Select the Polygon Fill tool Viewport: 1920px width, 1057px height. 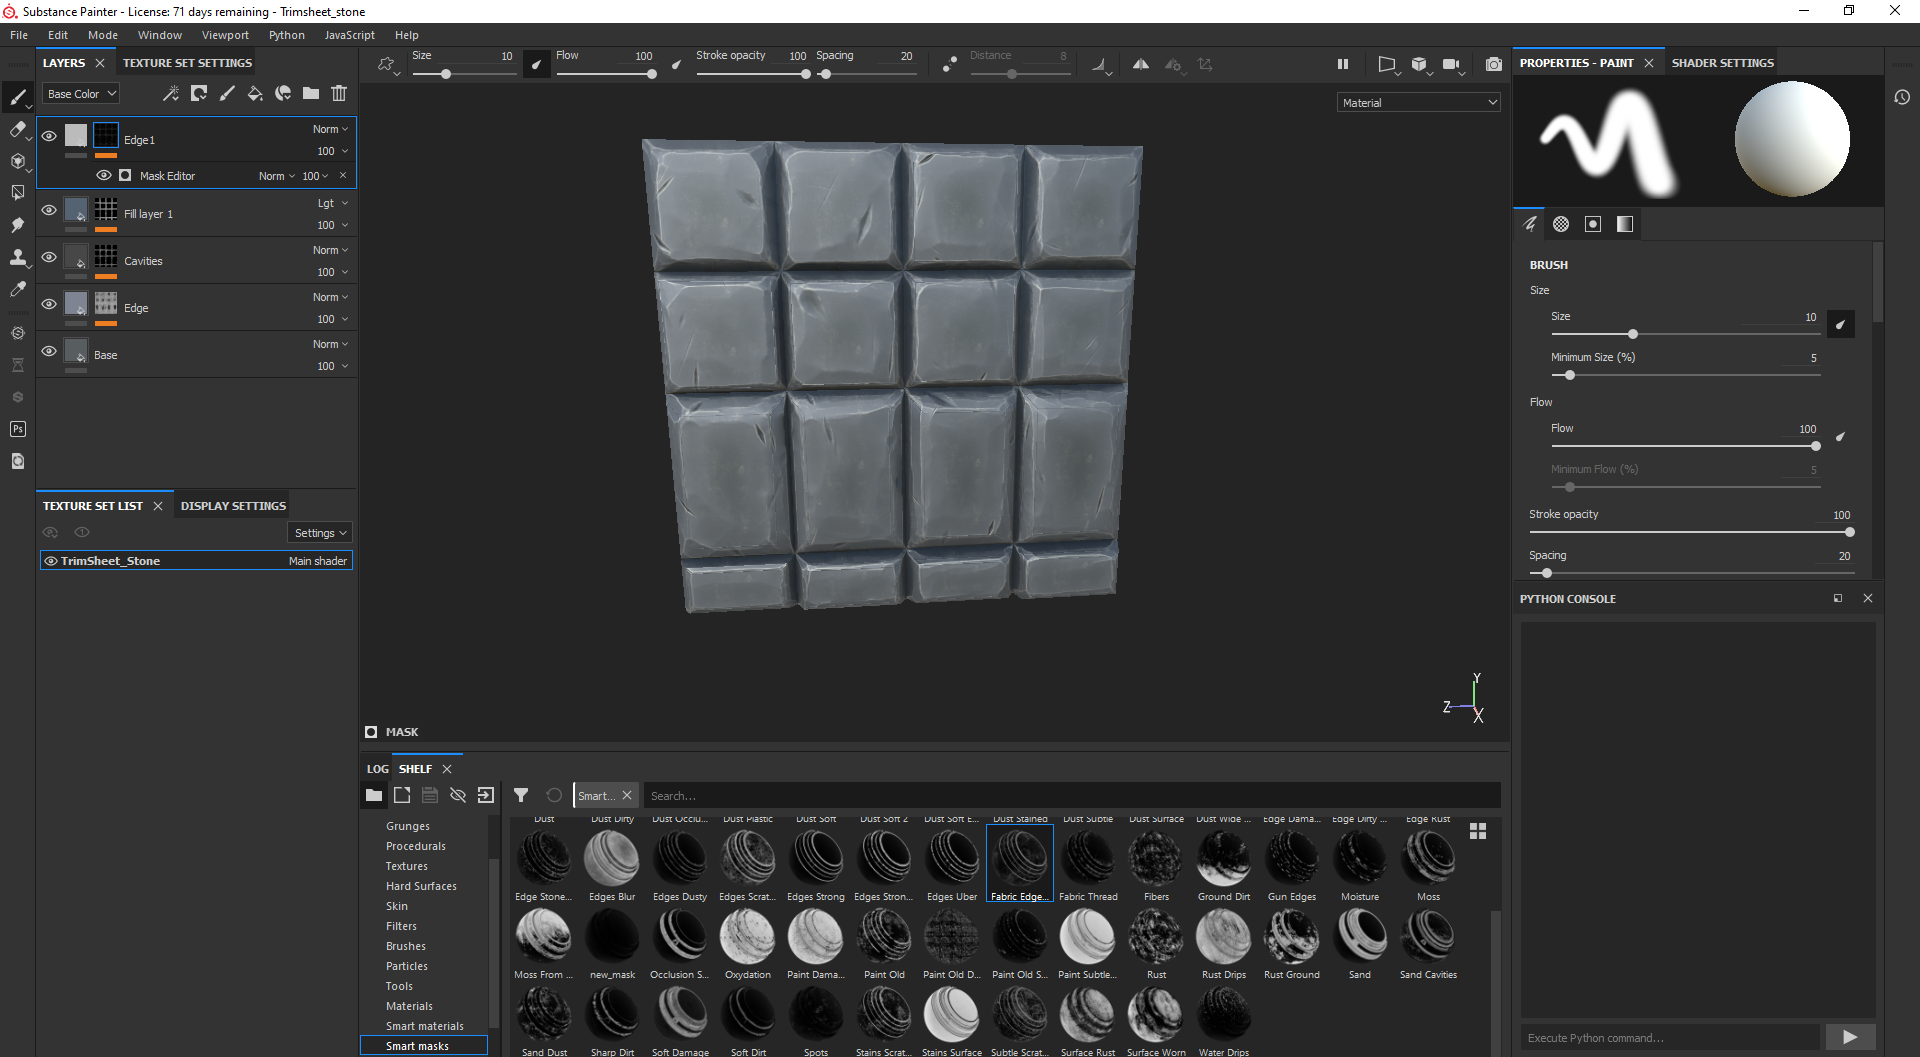pyautogui.click(x=17, y=192)
